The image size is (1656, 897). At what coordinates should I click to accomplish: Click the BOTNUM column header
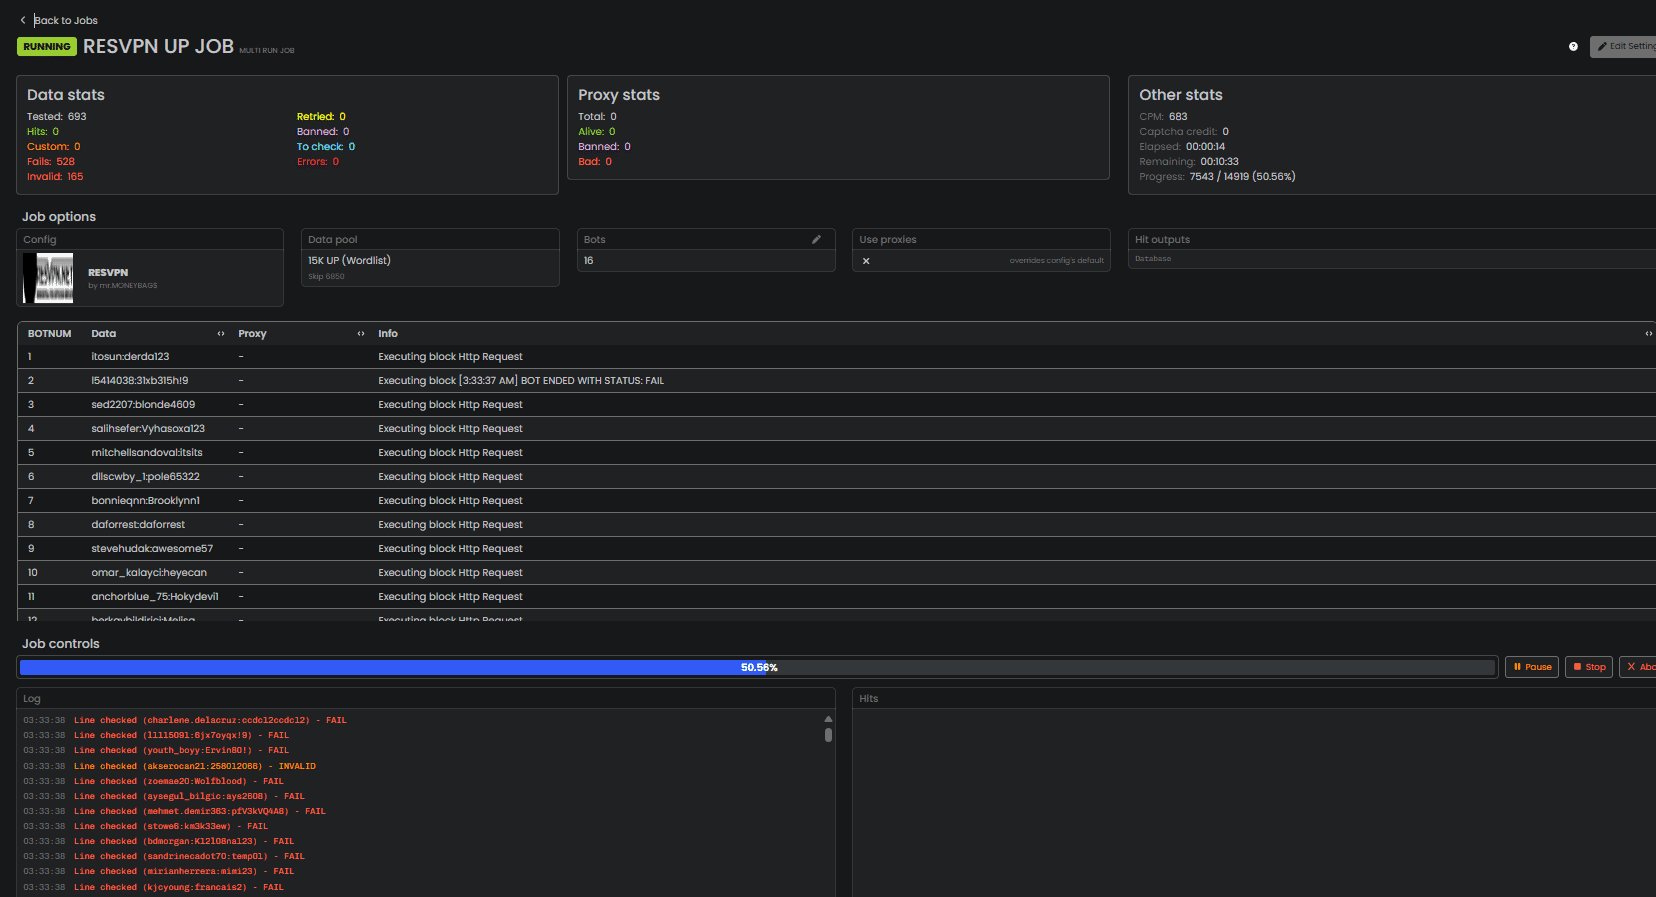coord(49,334)
